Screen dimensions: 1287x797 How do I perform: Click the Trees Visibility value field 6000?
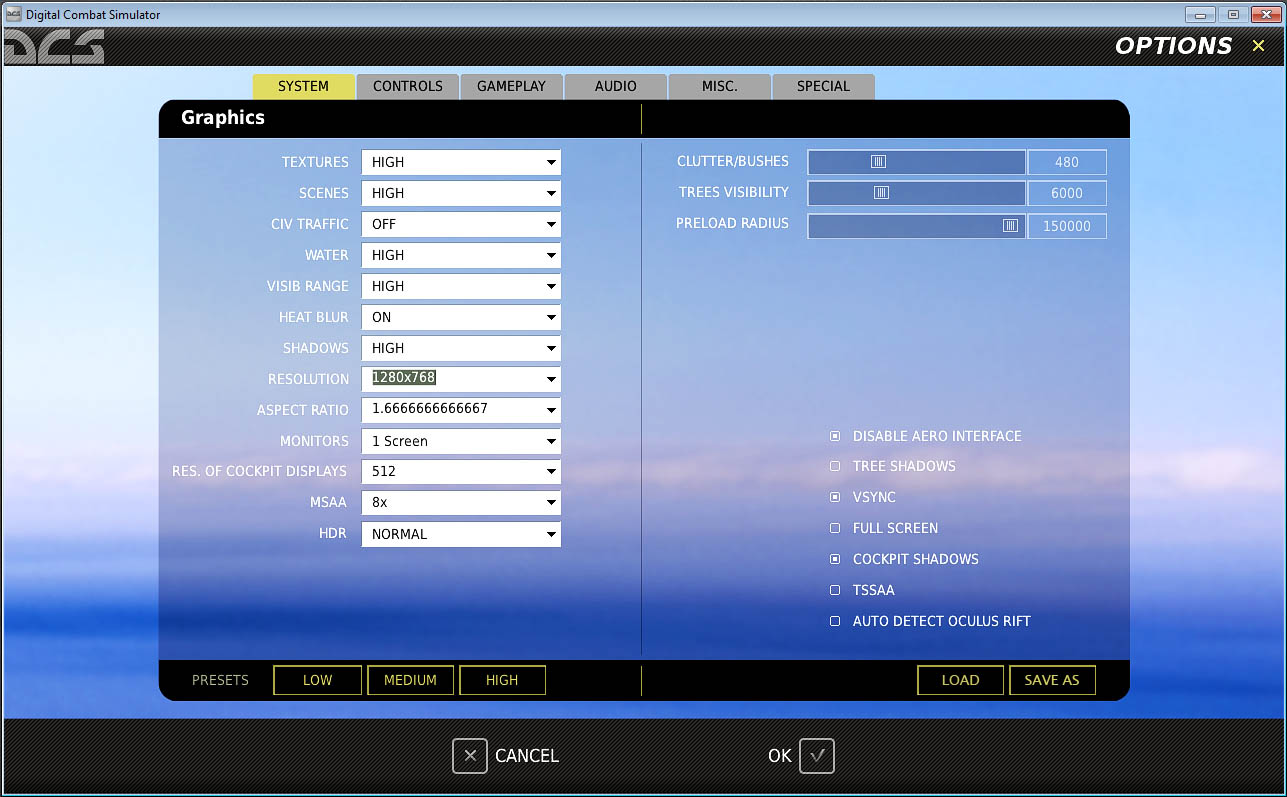click(1067, 193)
